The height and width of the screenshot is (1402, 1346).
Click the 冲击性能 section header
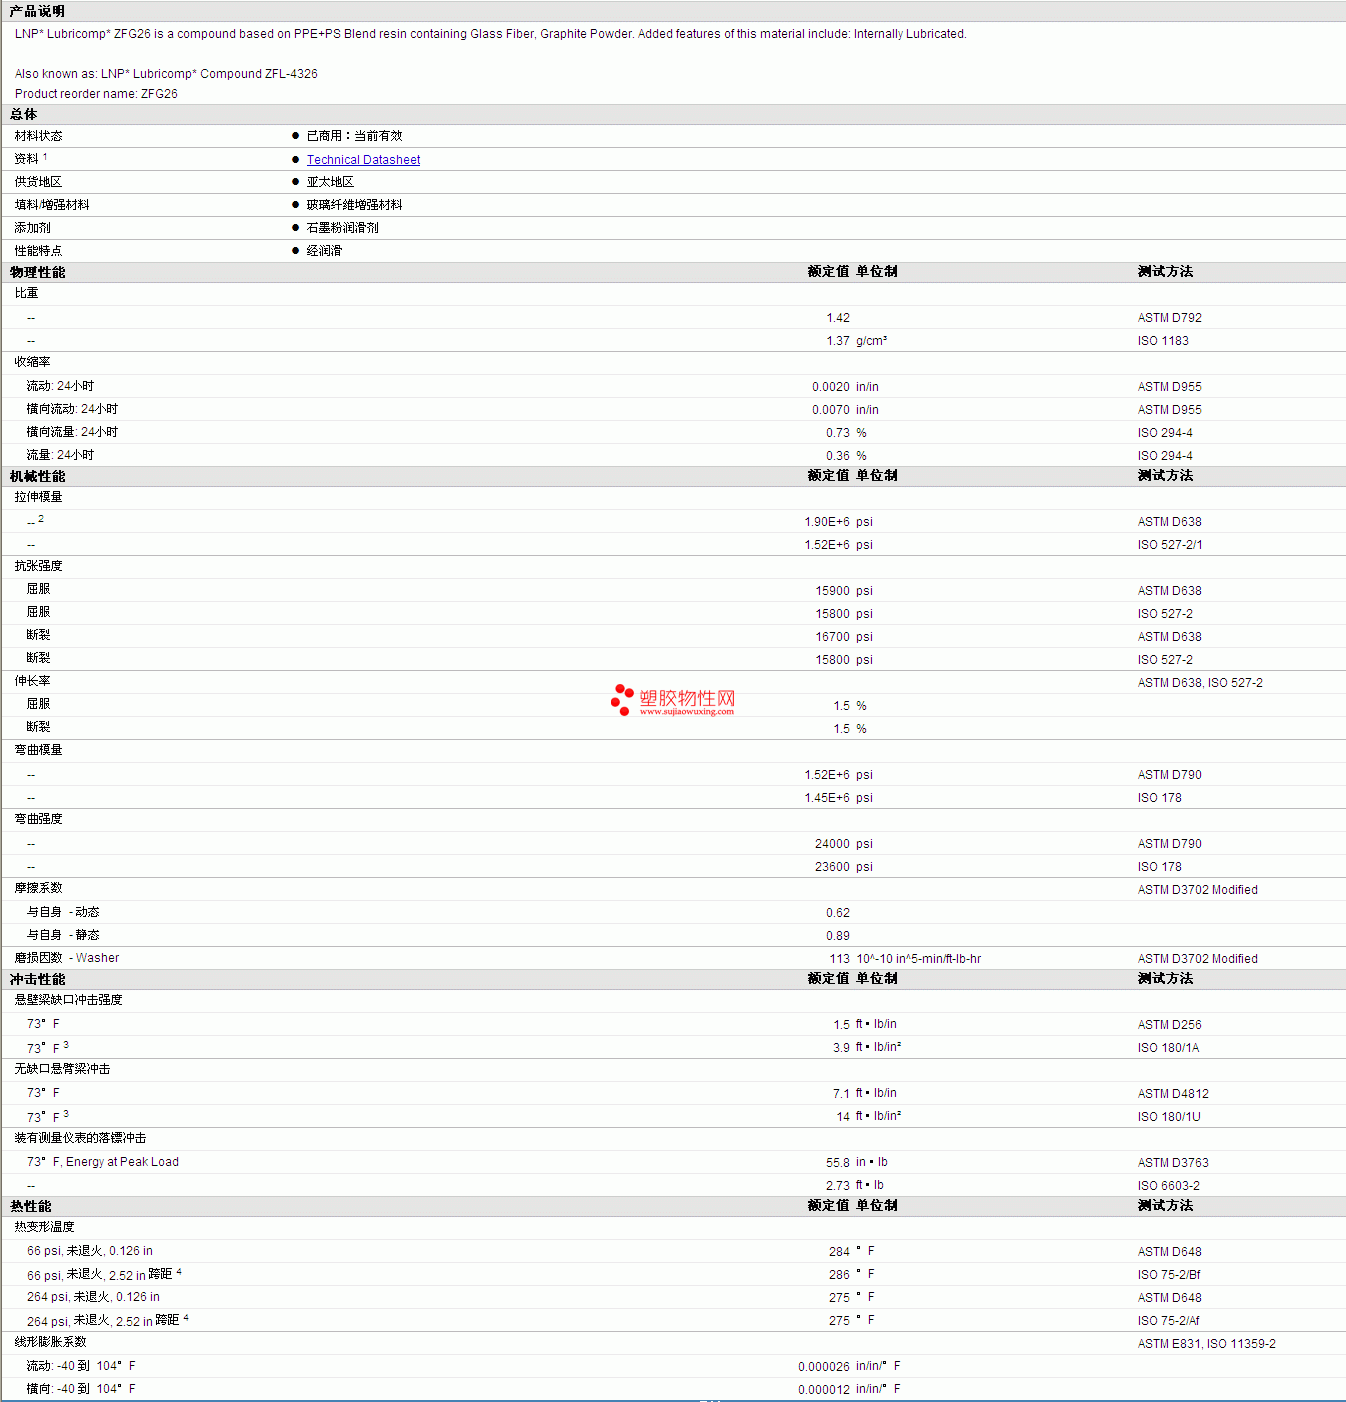(x=38, y=979)
